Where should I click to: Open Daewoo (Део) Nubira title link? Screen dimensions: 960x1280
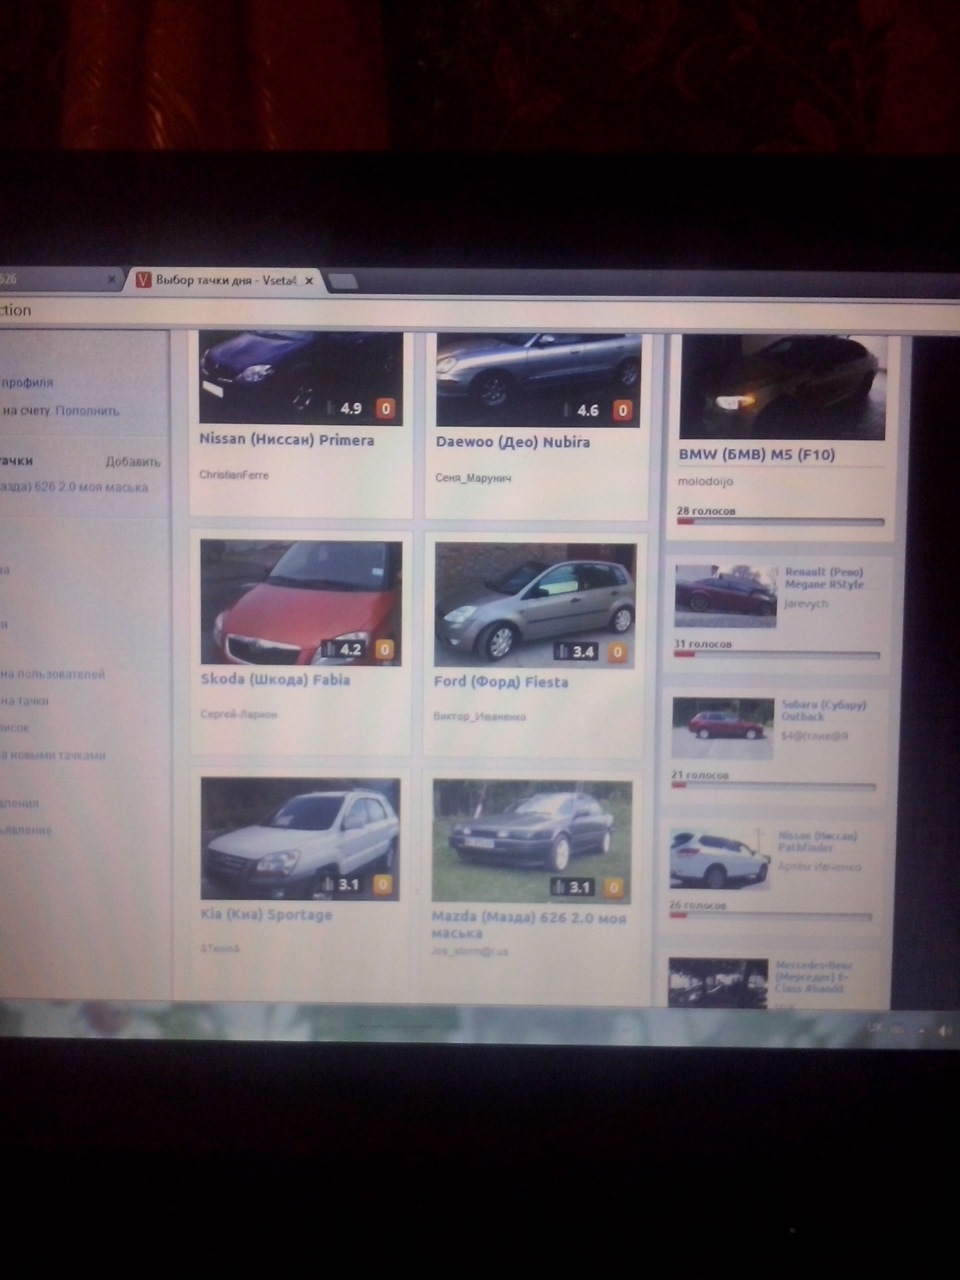[x=513, y=442]
